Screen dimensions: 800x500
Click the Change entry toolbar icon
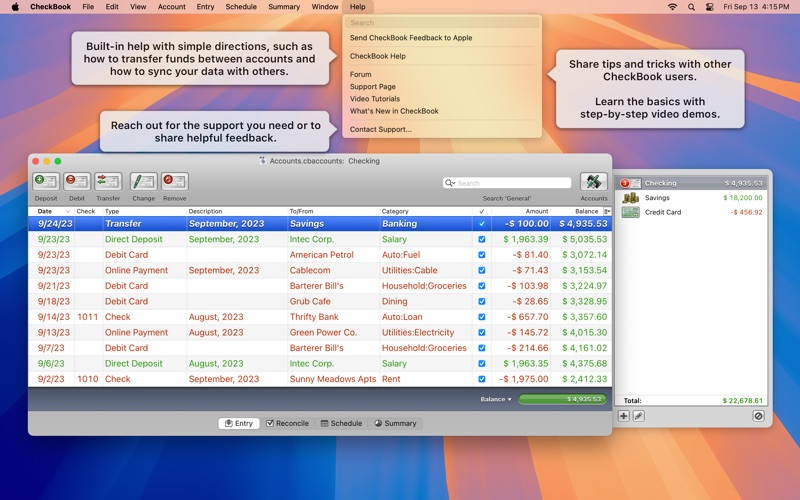pyautogui.click(x=143, y=182)
